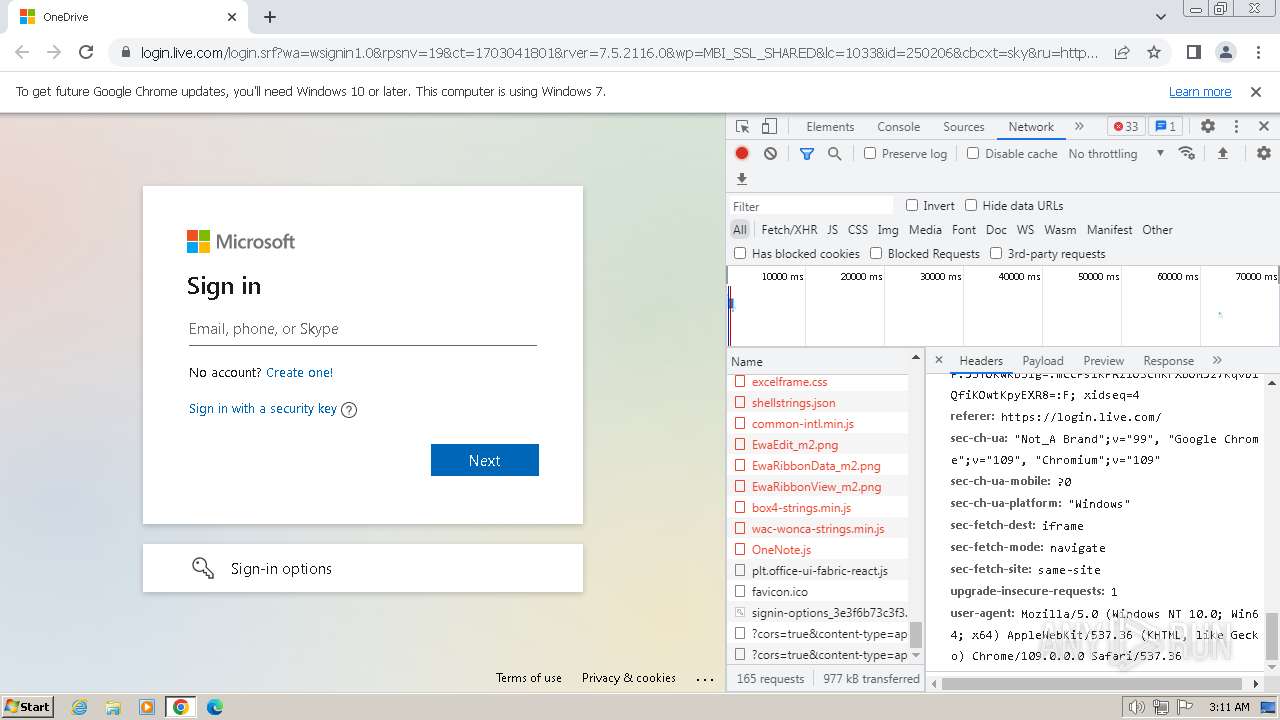Viewport: 1280px width, 720px height.
Task: Clear the network log
Action: click(770, 153)
